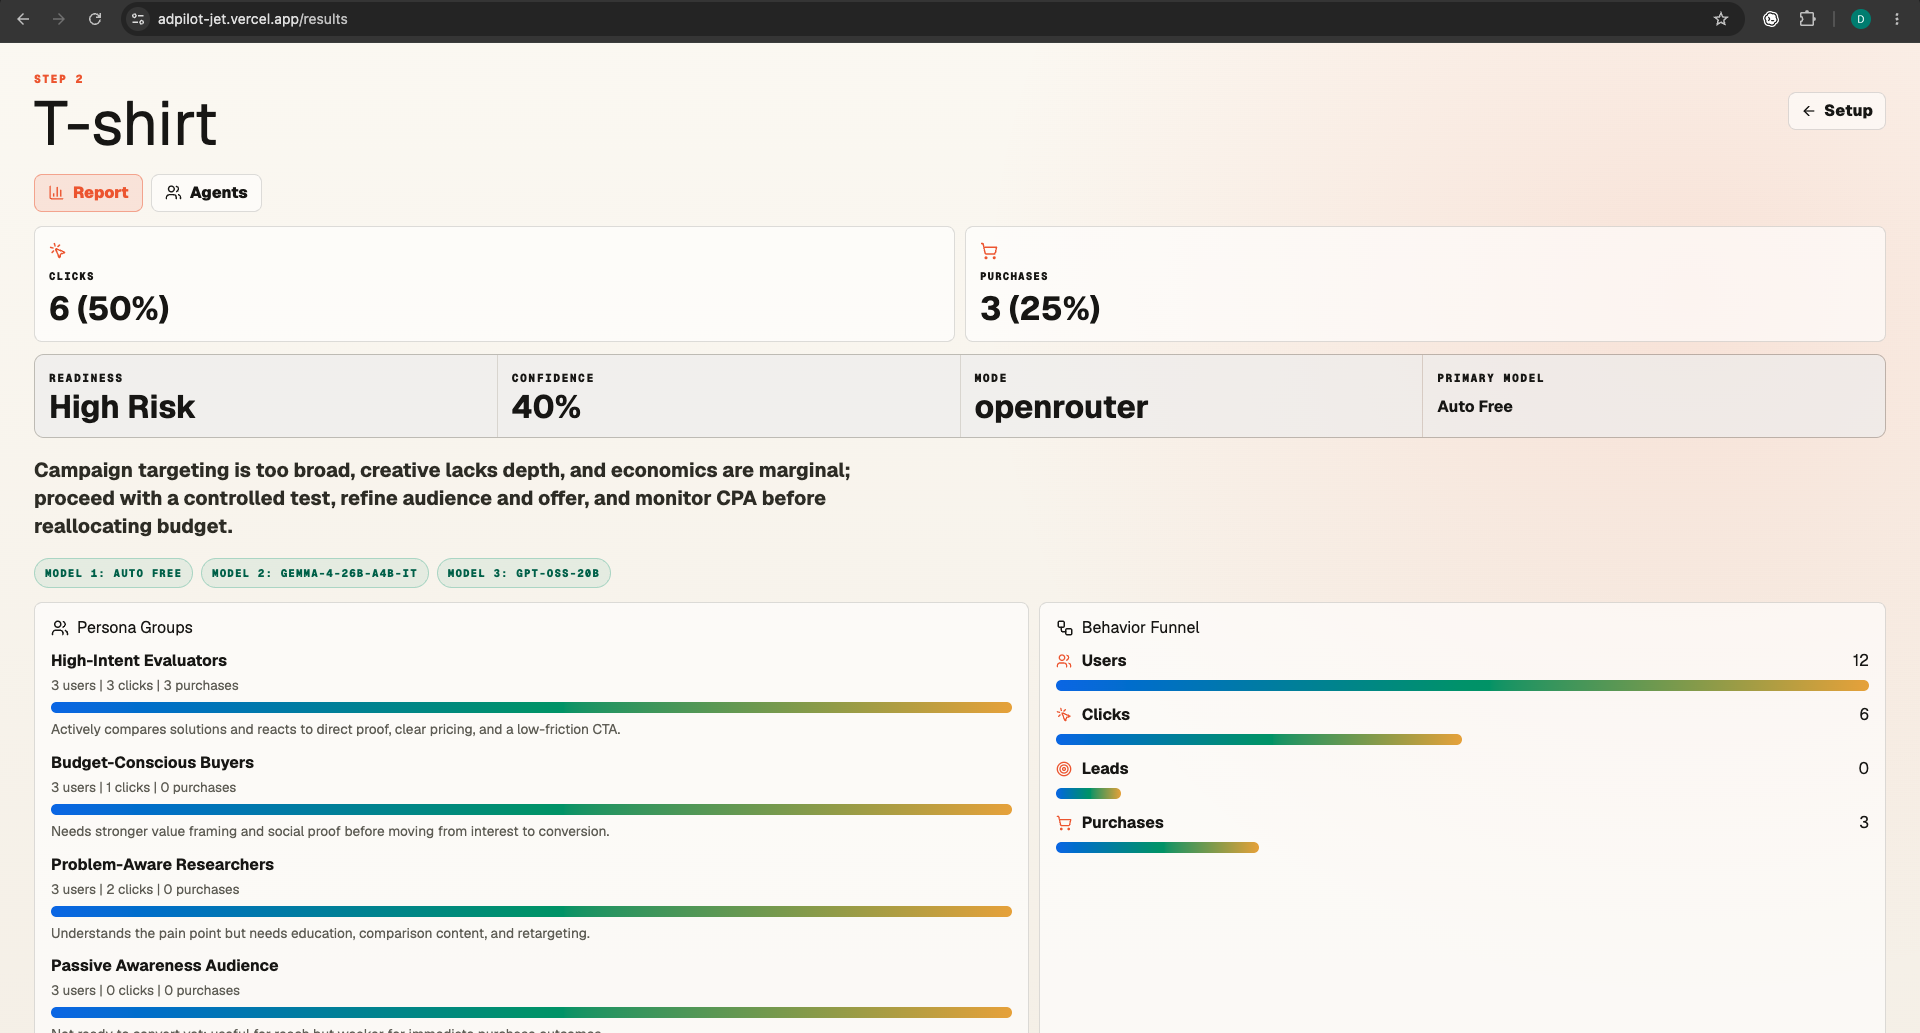The height and width of the screenshot is (1033, 1920).
Task: Click the Leads target icon in funnel
Action: tap(1064, 769)
